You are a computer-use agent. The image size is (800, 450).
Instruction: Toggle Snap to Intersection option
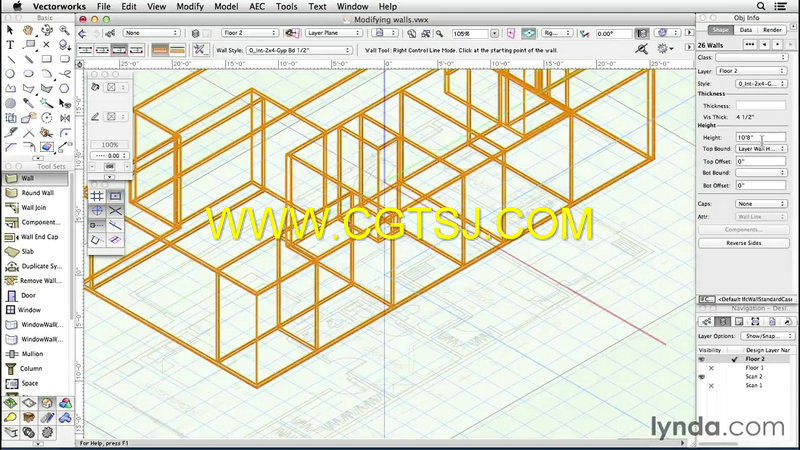(115, 211)
